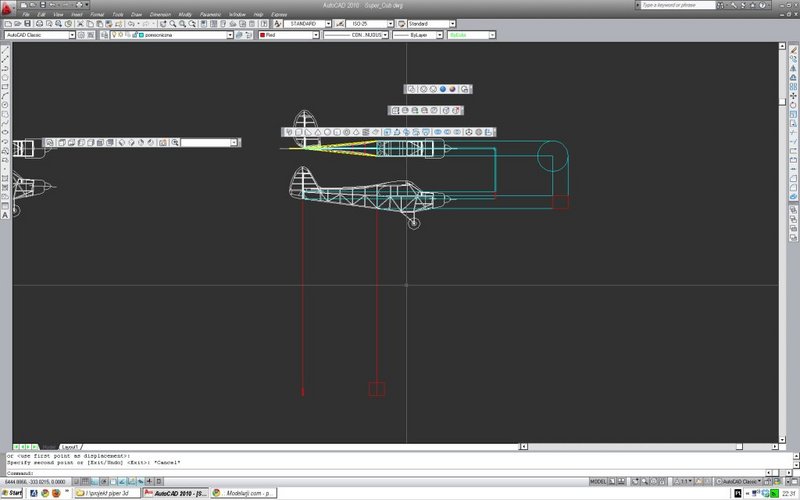Open the Draw menu
The height and width of the screenshot is (500, 800).
tap(136, 15)
